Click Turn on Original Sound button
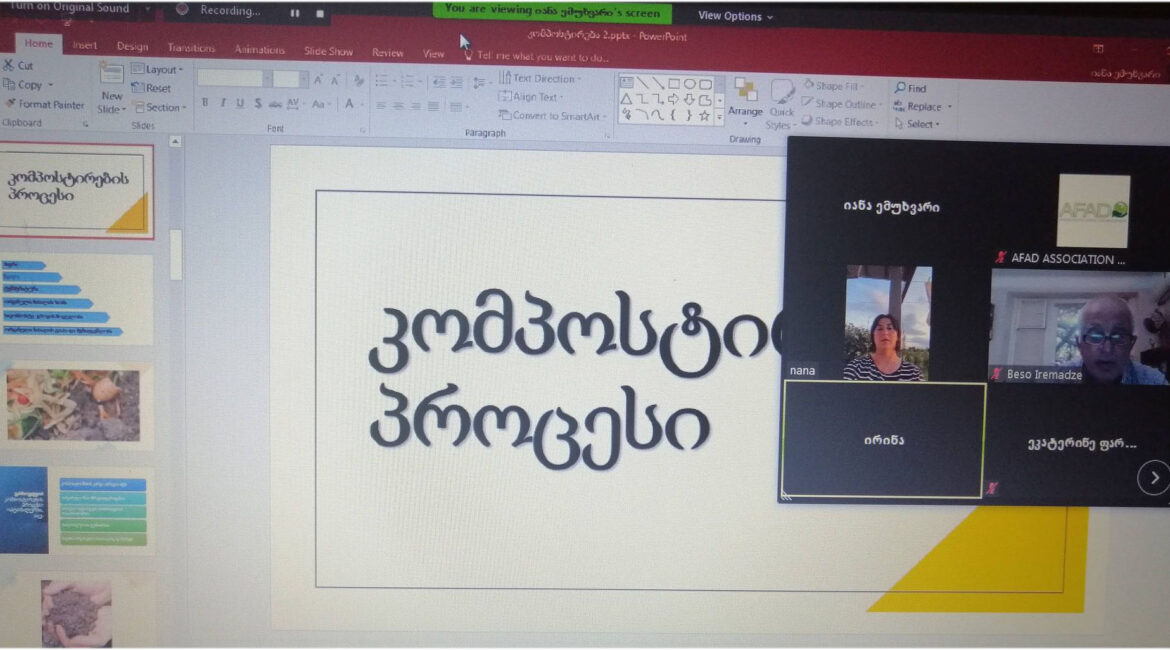The width and height of the screenshot is (1170, 650). tap(70, 9)
